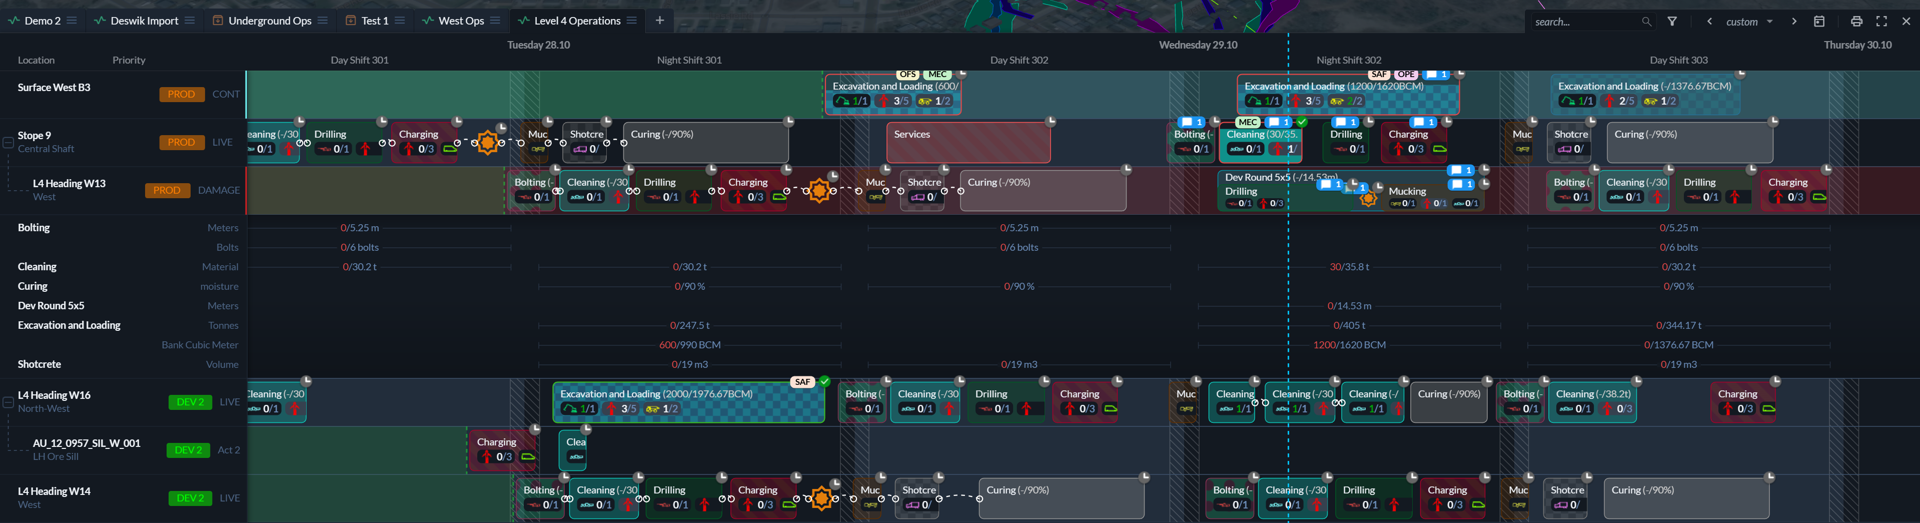Switch to Deswik Import tab
Image resolution: width=1920 pixels, height=523 pixels.
pyautogui.click(x=144, y=20)
